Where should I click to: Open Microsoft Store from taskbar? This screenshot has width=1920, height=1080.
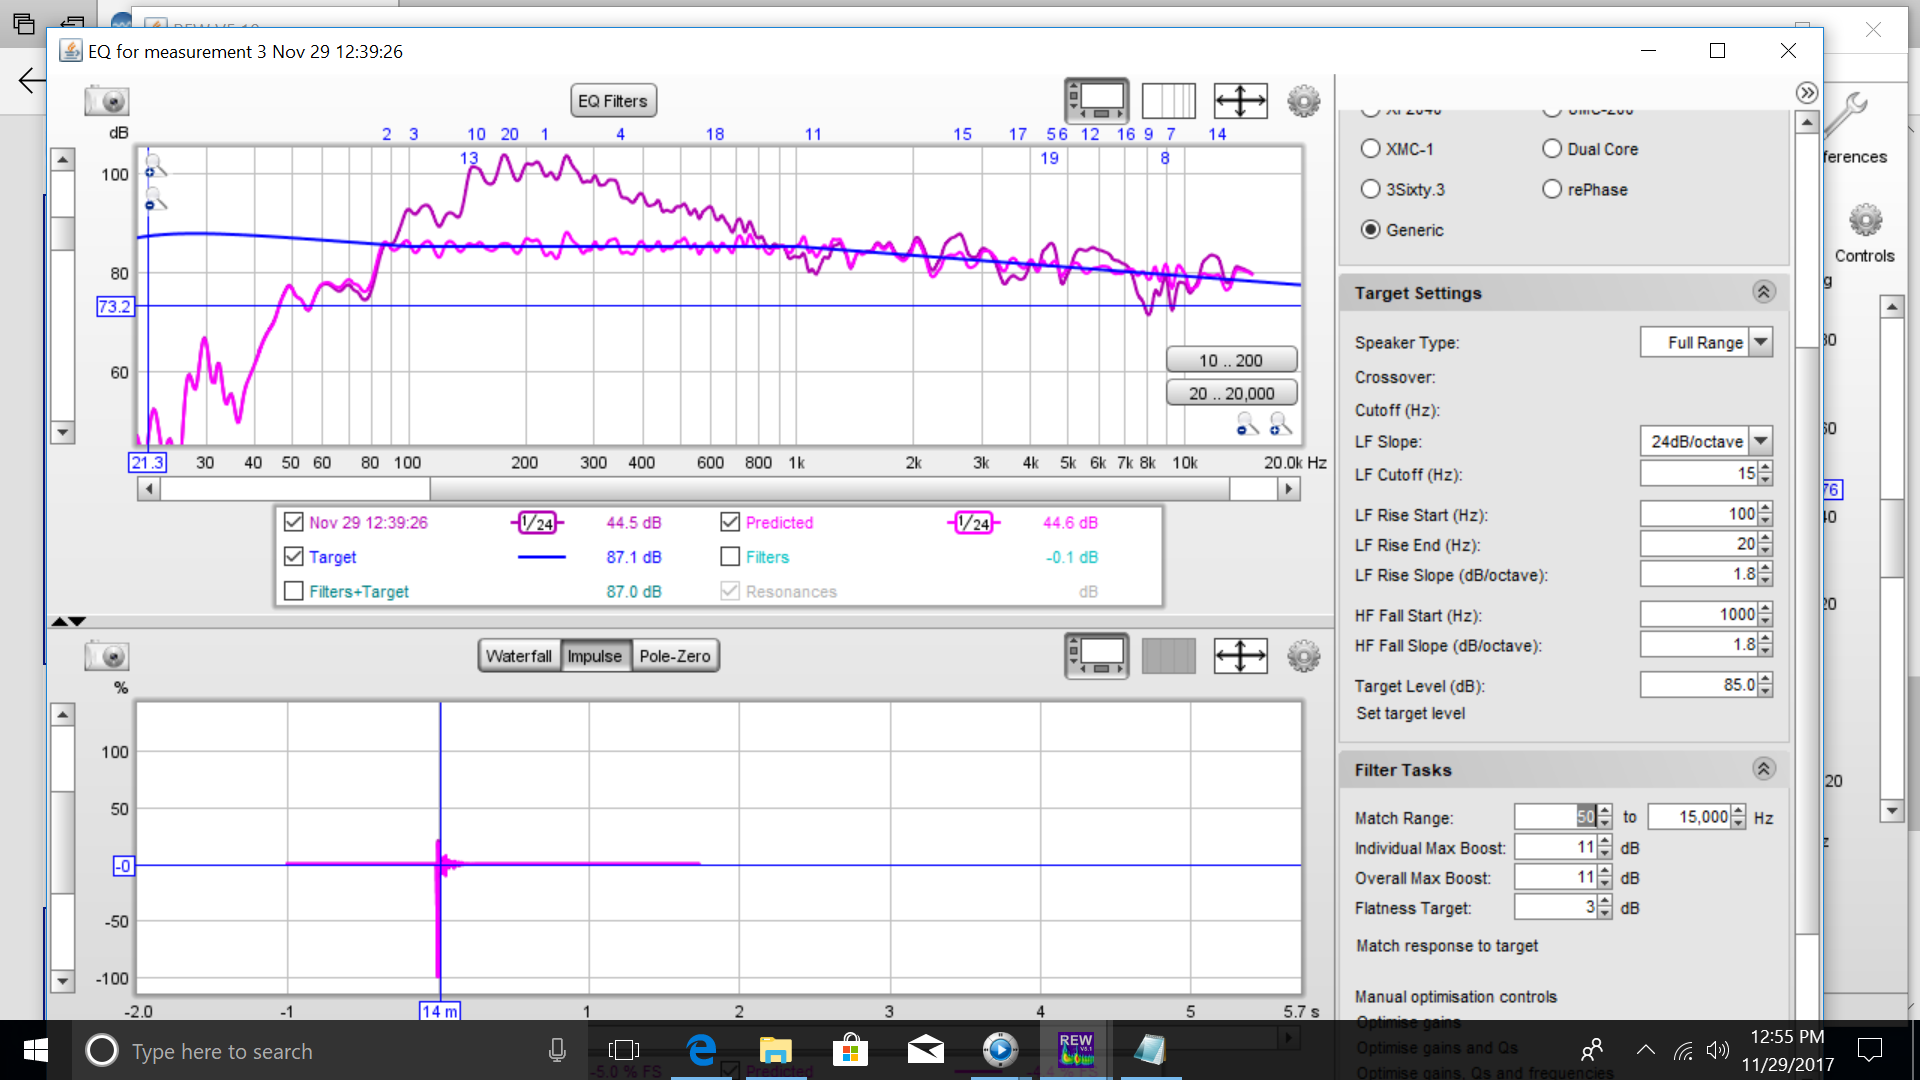point(850,1050)
